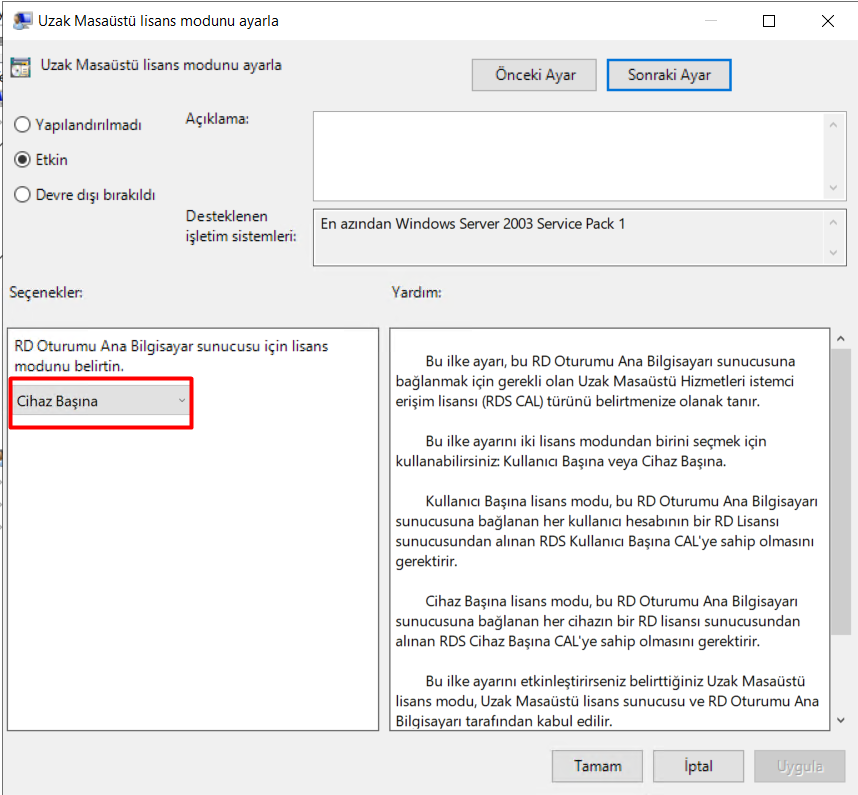The image size is (858, 795).
Task: Minimize the dialog window
Action: click(x=711, y=21)
